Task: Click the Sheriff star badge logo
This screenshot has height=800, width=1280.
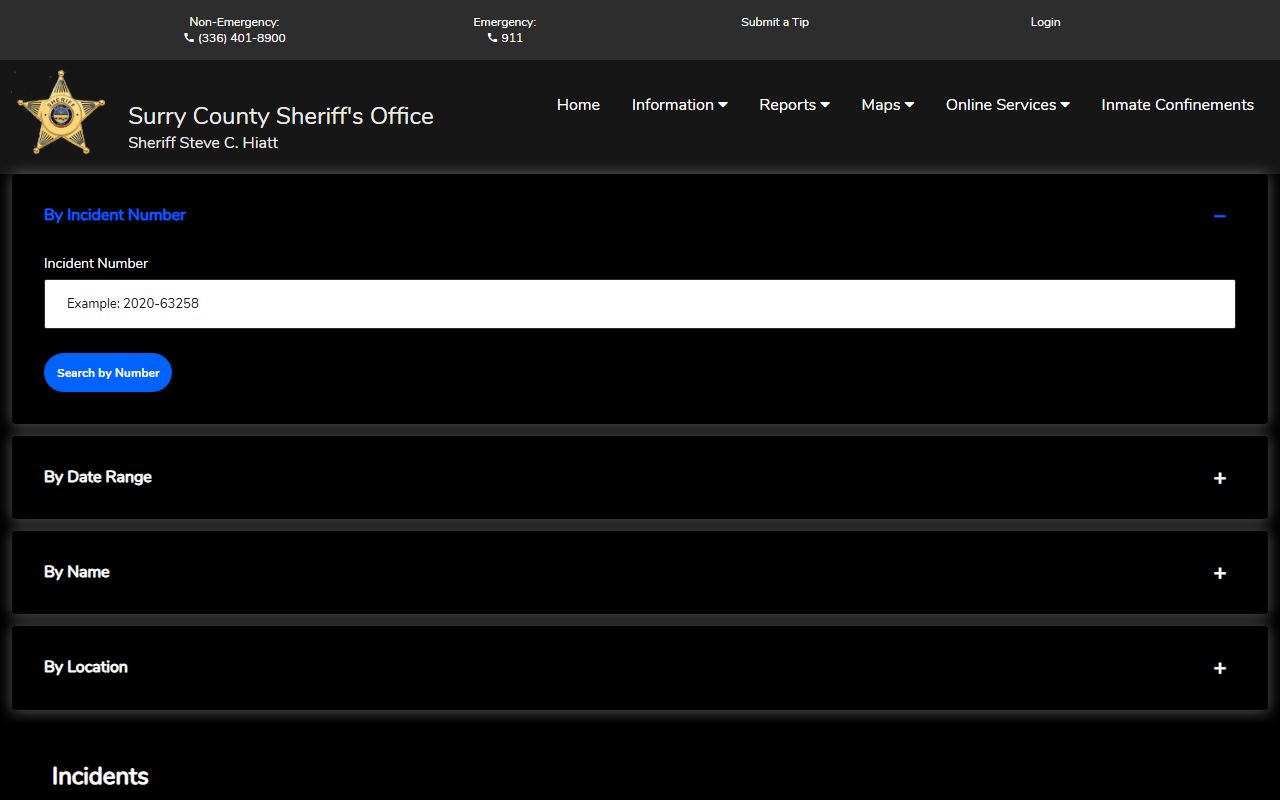Action: coord(61,112)
